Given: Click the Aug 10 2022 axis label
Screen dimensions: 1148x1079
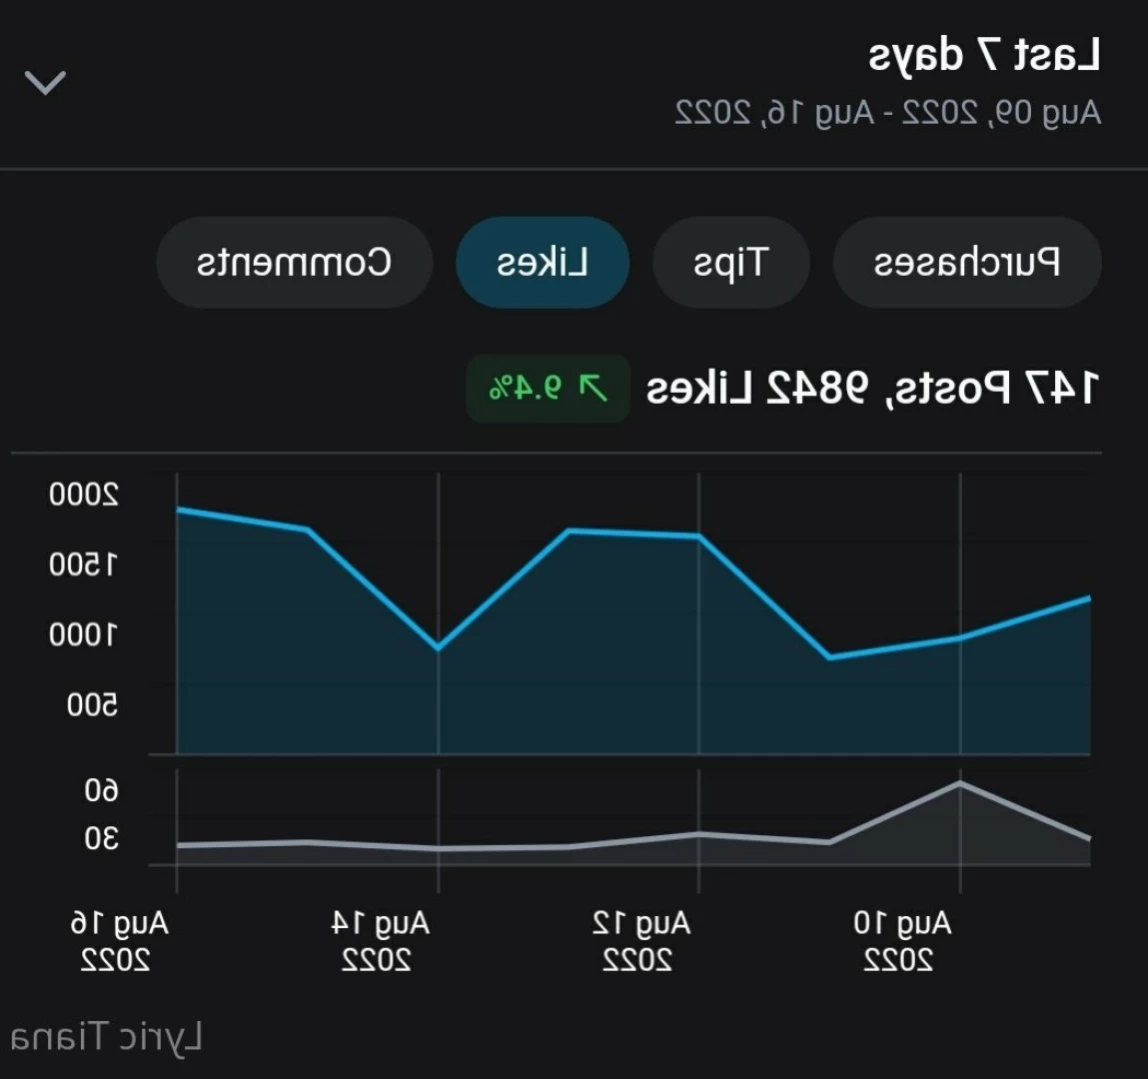Looking at the screenshot, I should [x=901, y=941].
